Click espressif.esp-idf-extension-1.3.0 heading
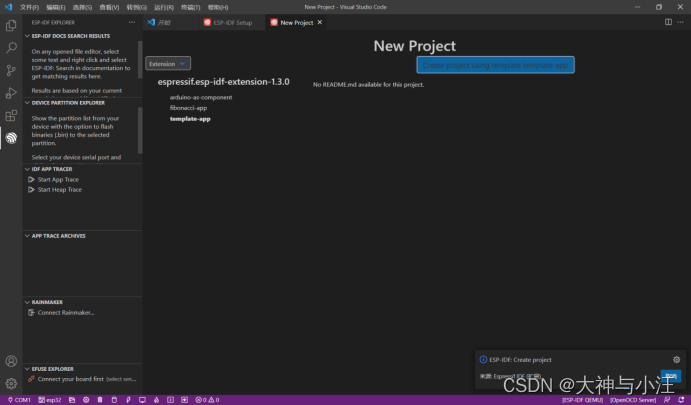This screenshot has width=691, height=405. 223,82
